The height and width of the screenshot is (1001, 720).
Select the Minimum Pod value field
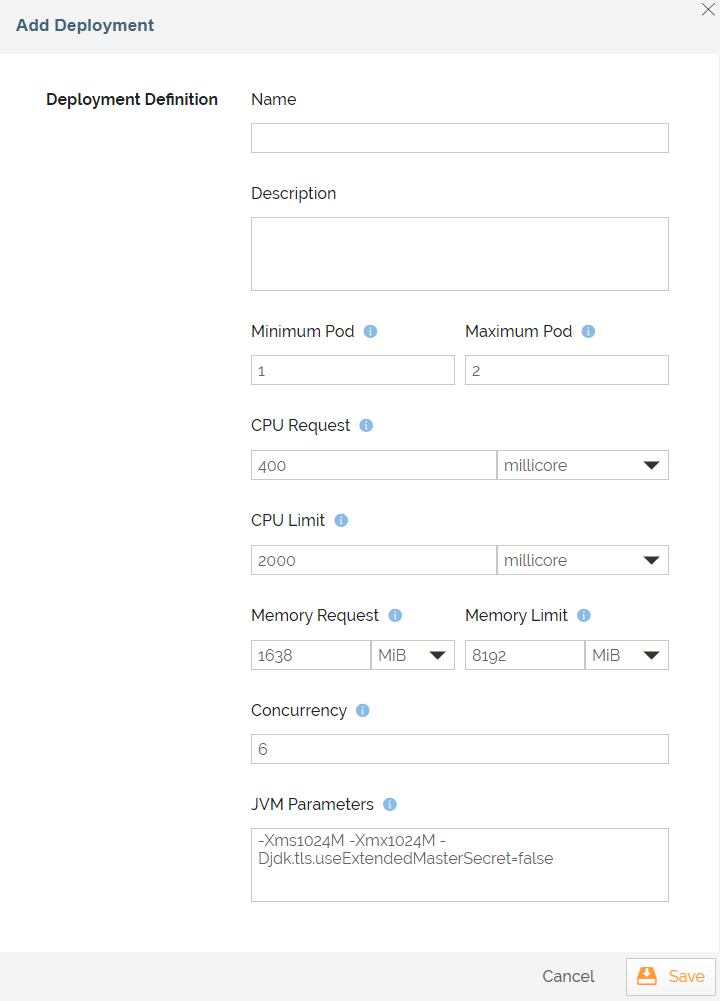pos(352,369)
